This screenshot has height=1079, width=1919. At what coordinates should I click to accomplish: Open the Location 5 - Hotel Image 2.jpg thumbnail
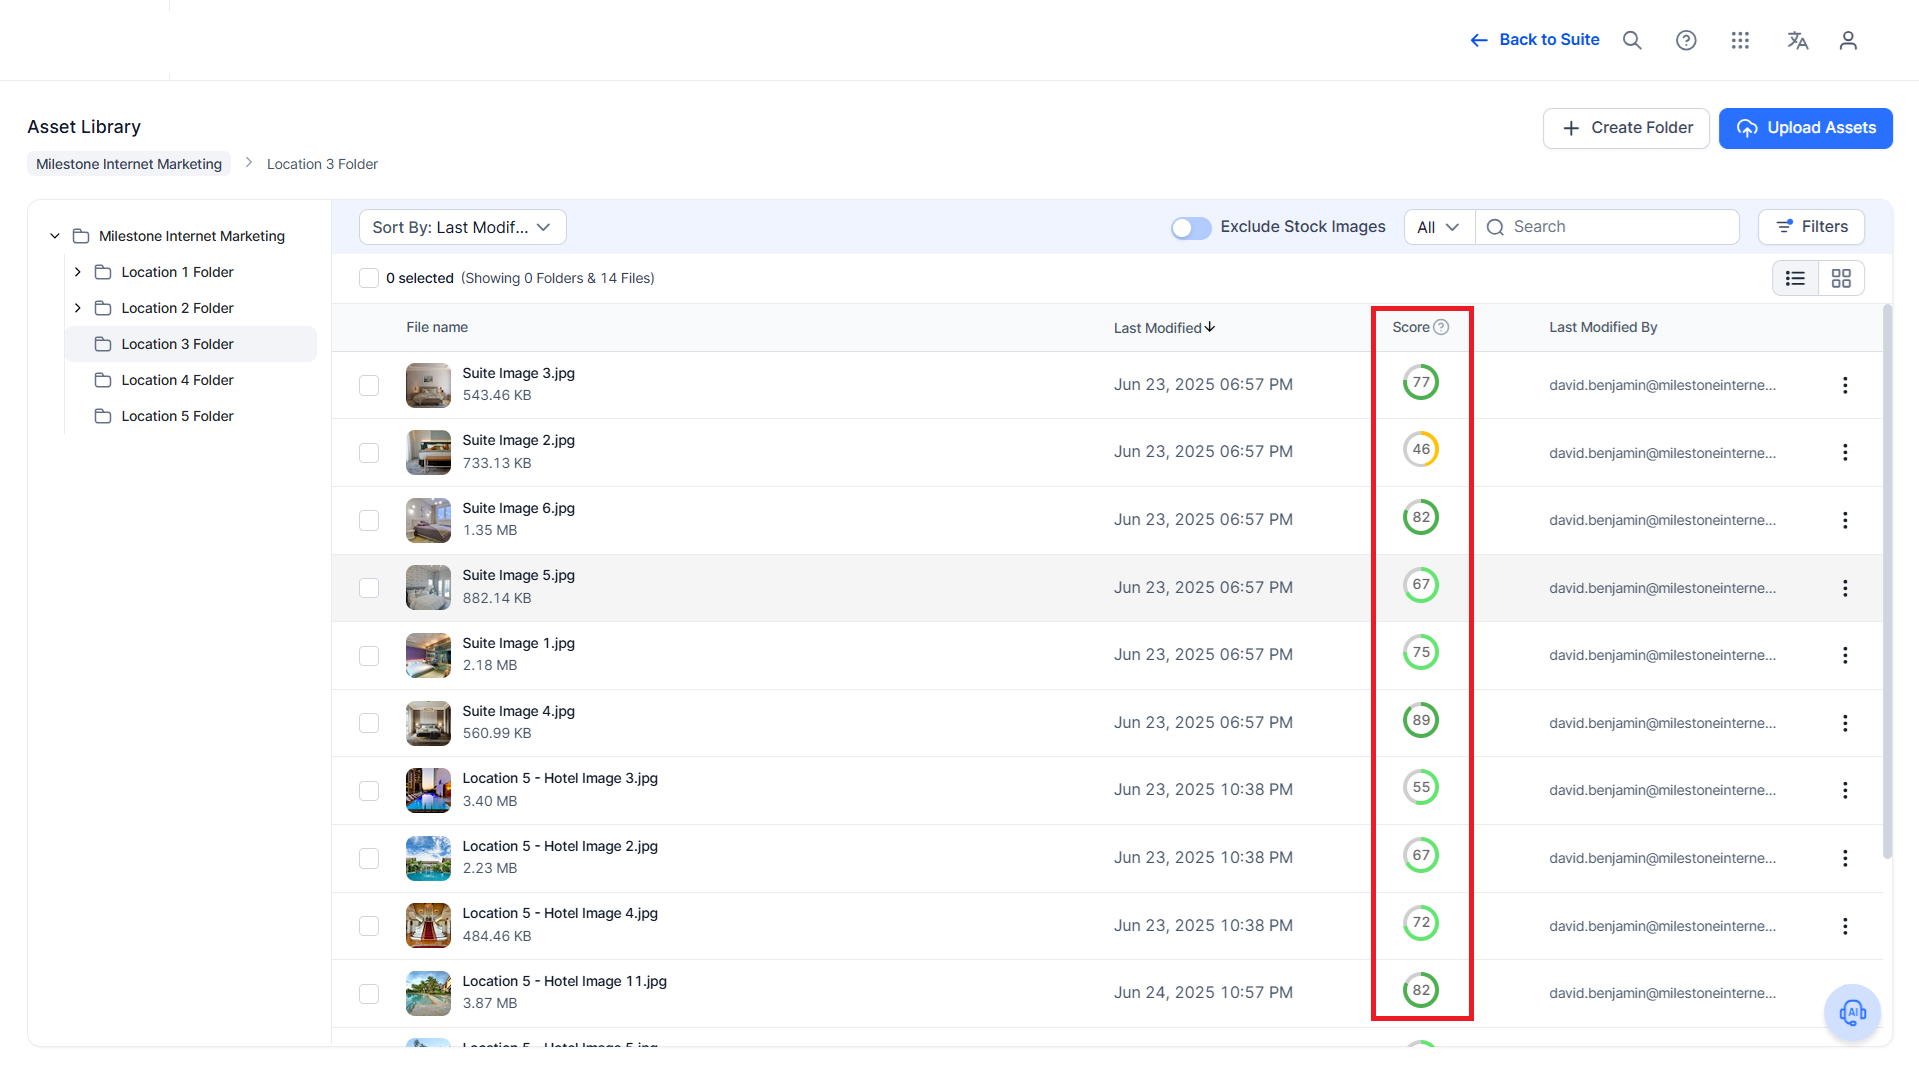click(428, 858)
